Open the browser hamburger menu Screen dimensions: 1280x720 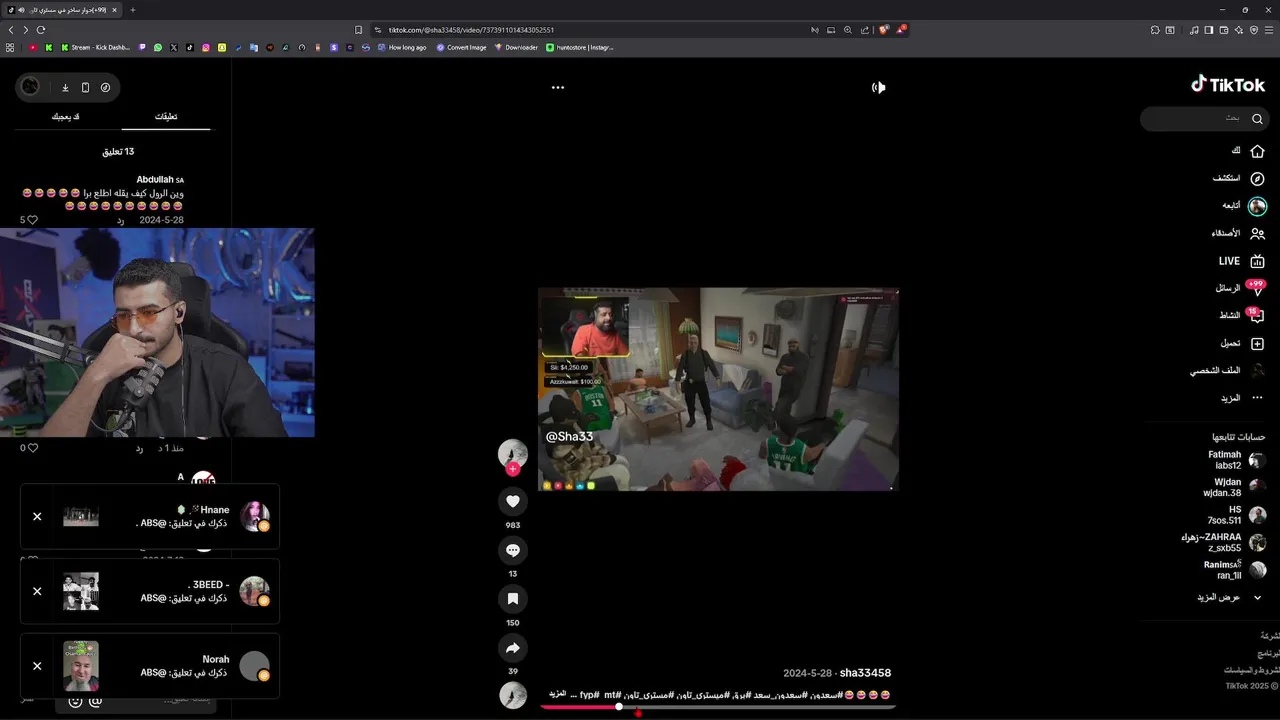point(1268,30)
